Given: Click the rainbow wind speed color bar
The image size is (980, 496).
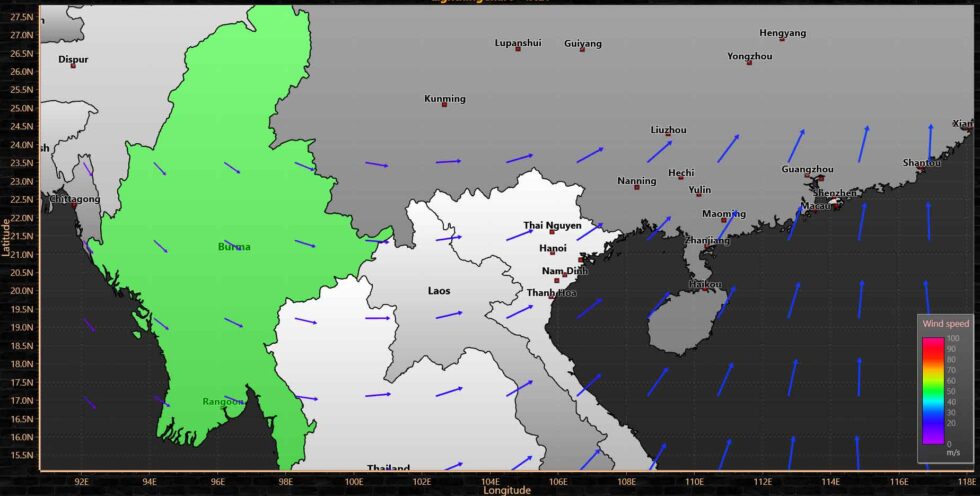Looking at the screenshot, I should [x=933, y=390].
